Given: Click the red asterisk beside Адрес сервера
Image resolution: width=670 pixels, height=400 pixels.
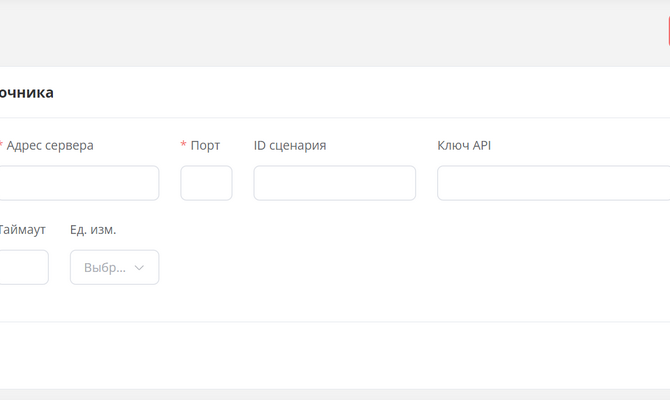Looking at the screenshot, I should tap(1, 145).
